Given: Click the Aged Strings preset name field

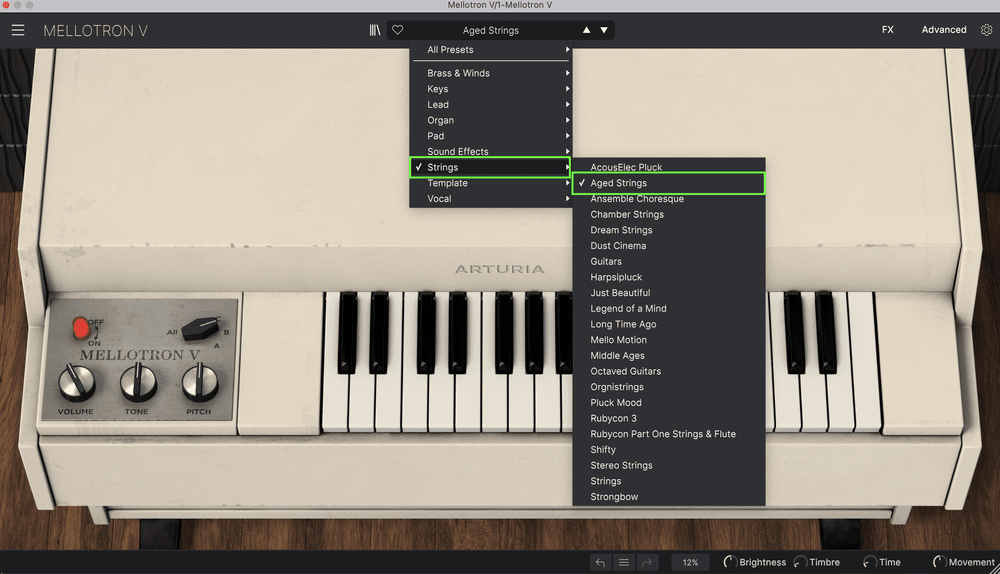Looking at the screenshot, I should (x=490, y=30).
